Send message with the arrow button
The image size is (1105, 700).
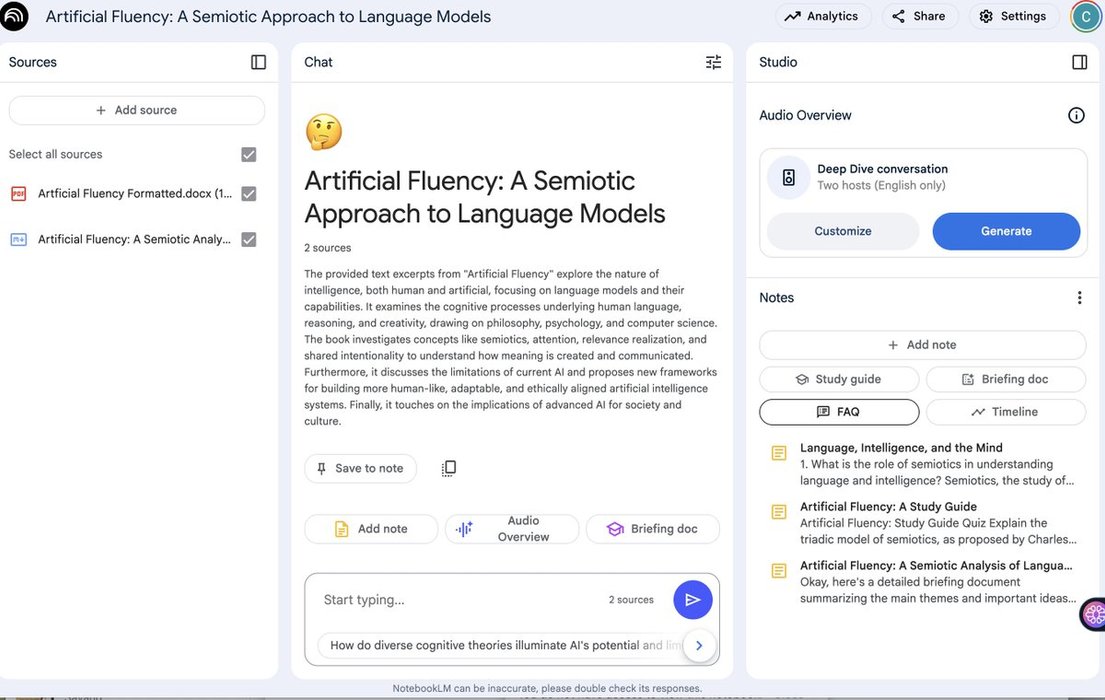coord(692,600)
